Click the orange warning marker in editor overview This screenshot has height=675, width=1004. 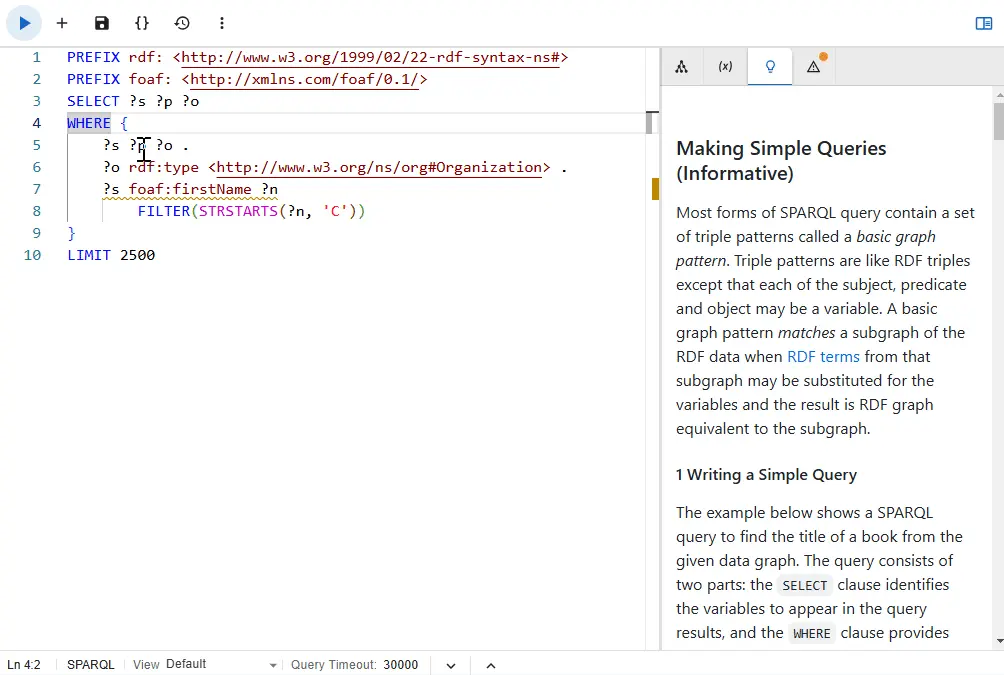(655, 189)
